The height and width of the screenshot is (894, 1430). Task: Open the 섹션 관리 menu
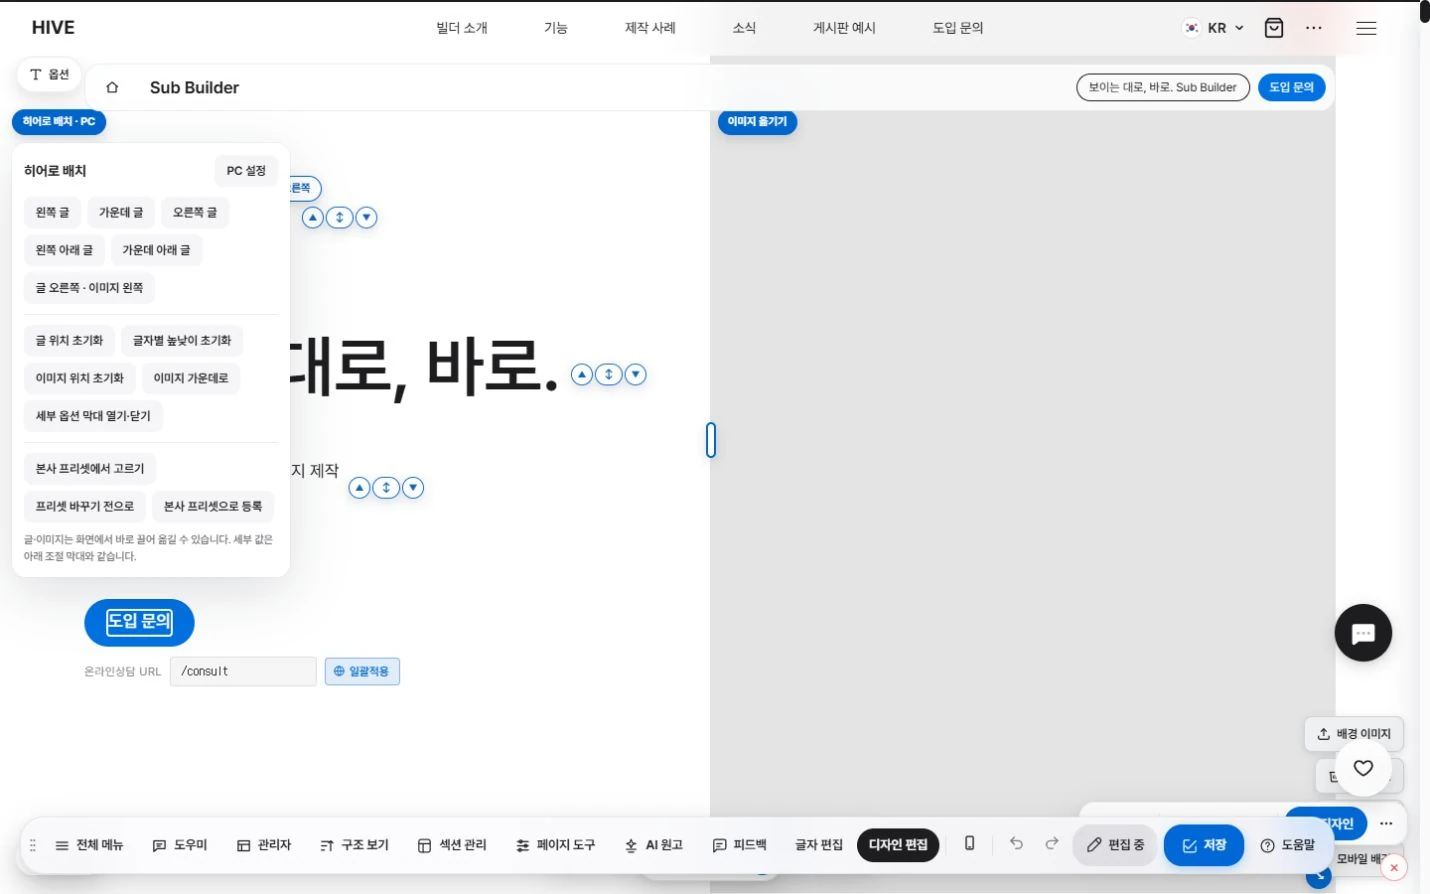[452, 845]
